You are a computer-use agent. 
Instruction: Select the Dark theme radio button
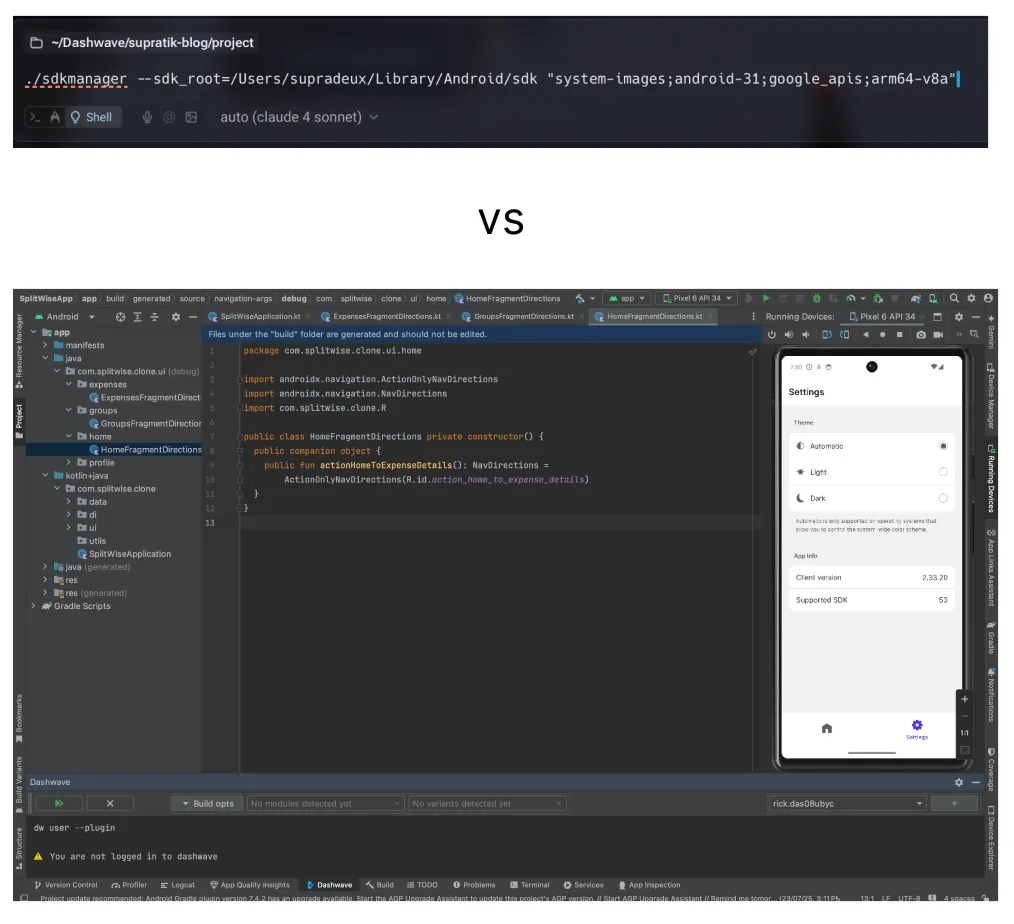click(x=942, y=498)
